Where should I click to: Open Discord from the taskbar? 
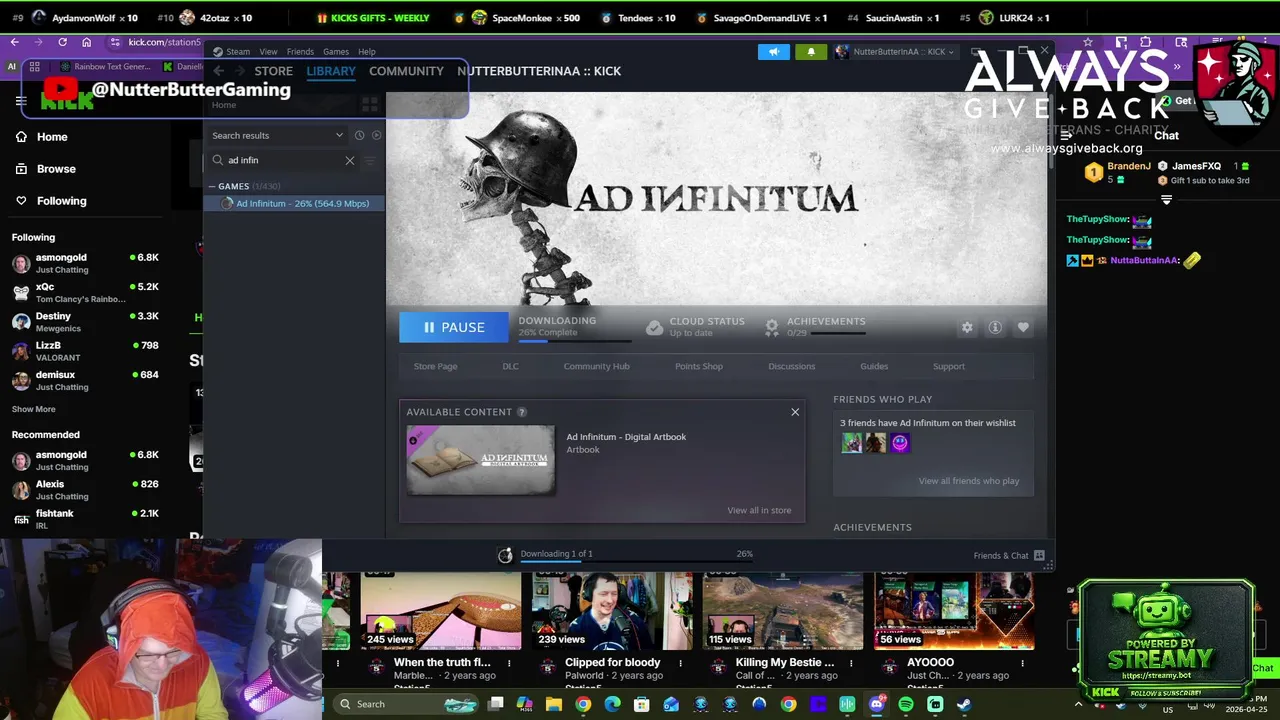pos(877,704)
